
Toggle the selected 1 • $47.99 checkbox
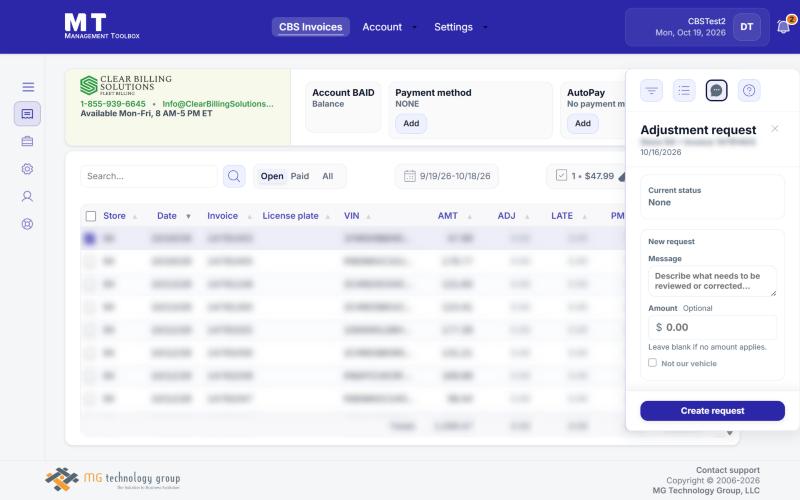(x=561, y=176)
